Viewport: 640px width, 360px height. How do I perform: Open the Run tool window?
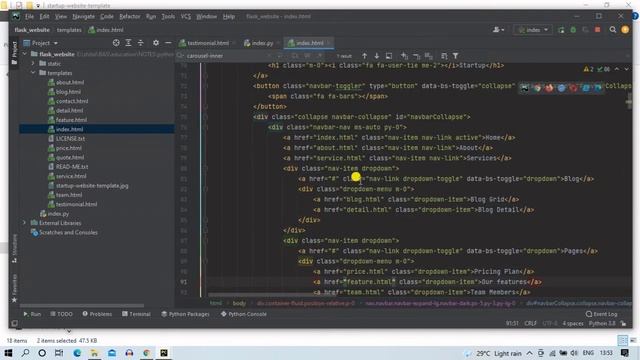[32, 314]
